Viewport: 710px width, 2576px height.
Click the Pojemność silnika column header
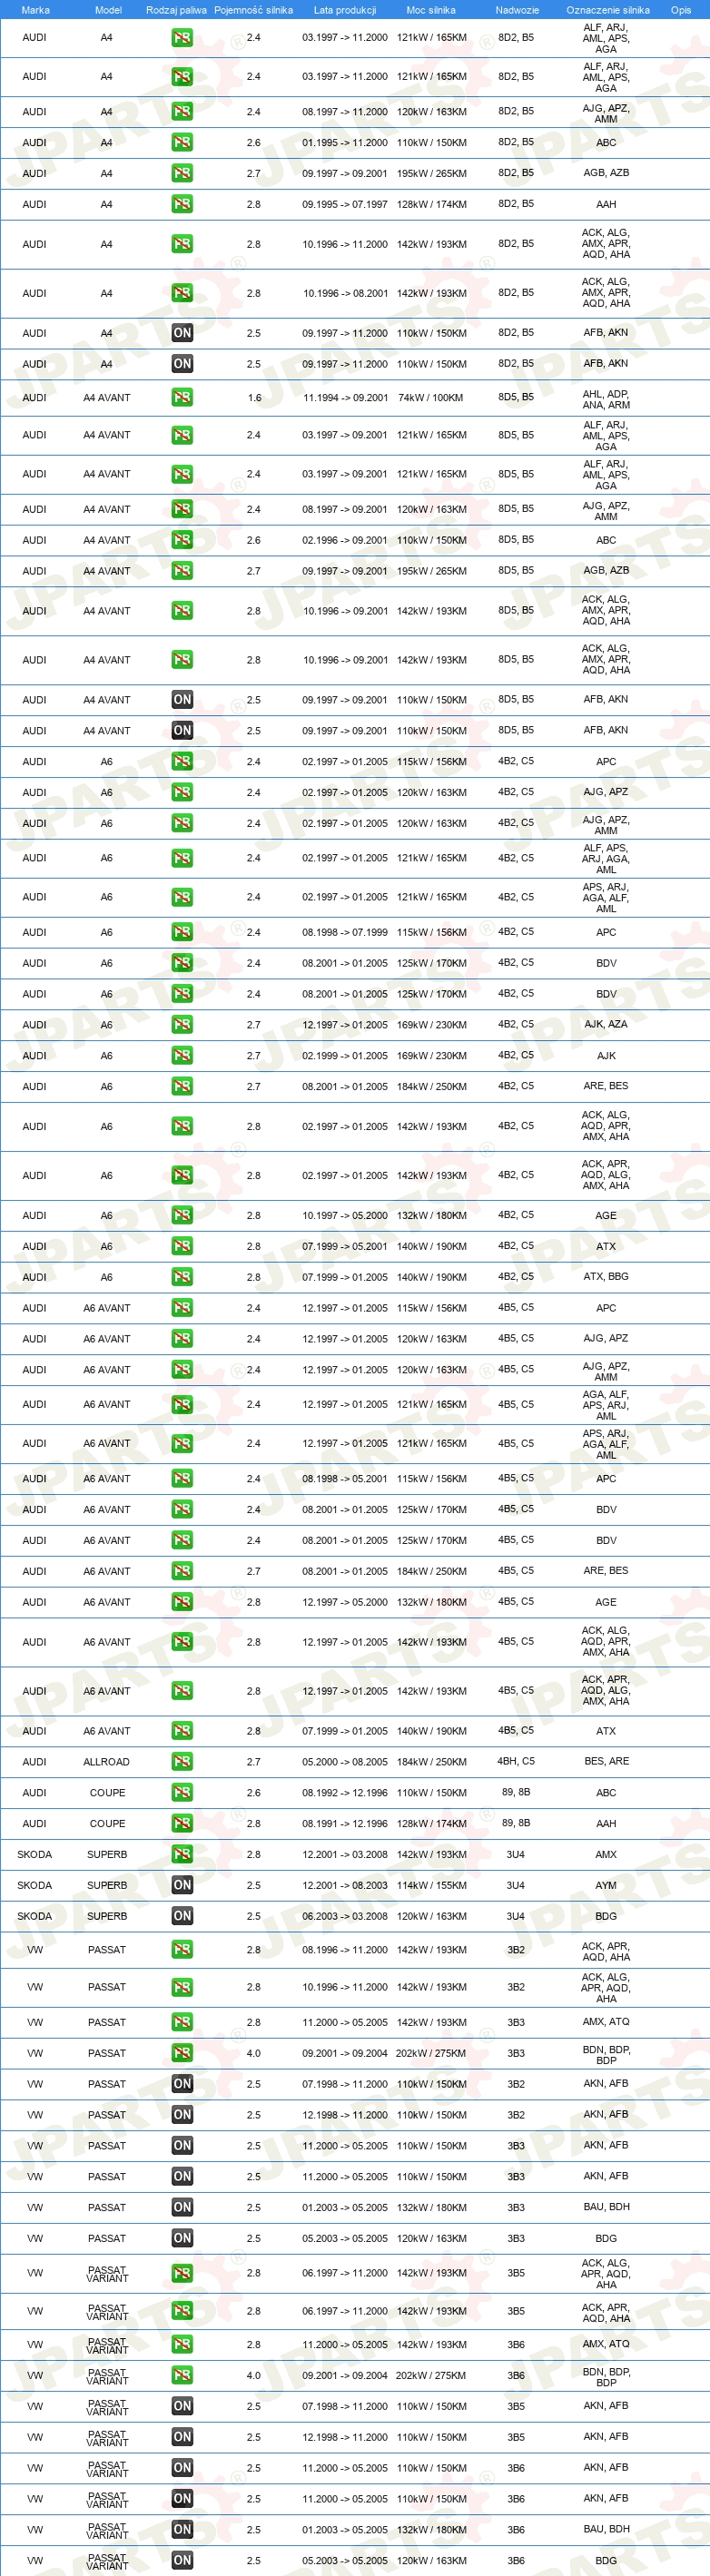pos(254,10)
